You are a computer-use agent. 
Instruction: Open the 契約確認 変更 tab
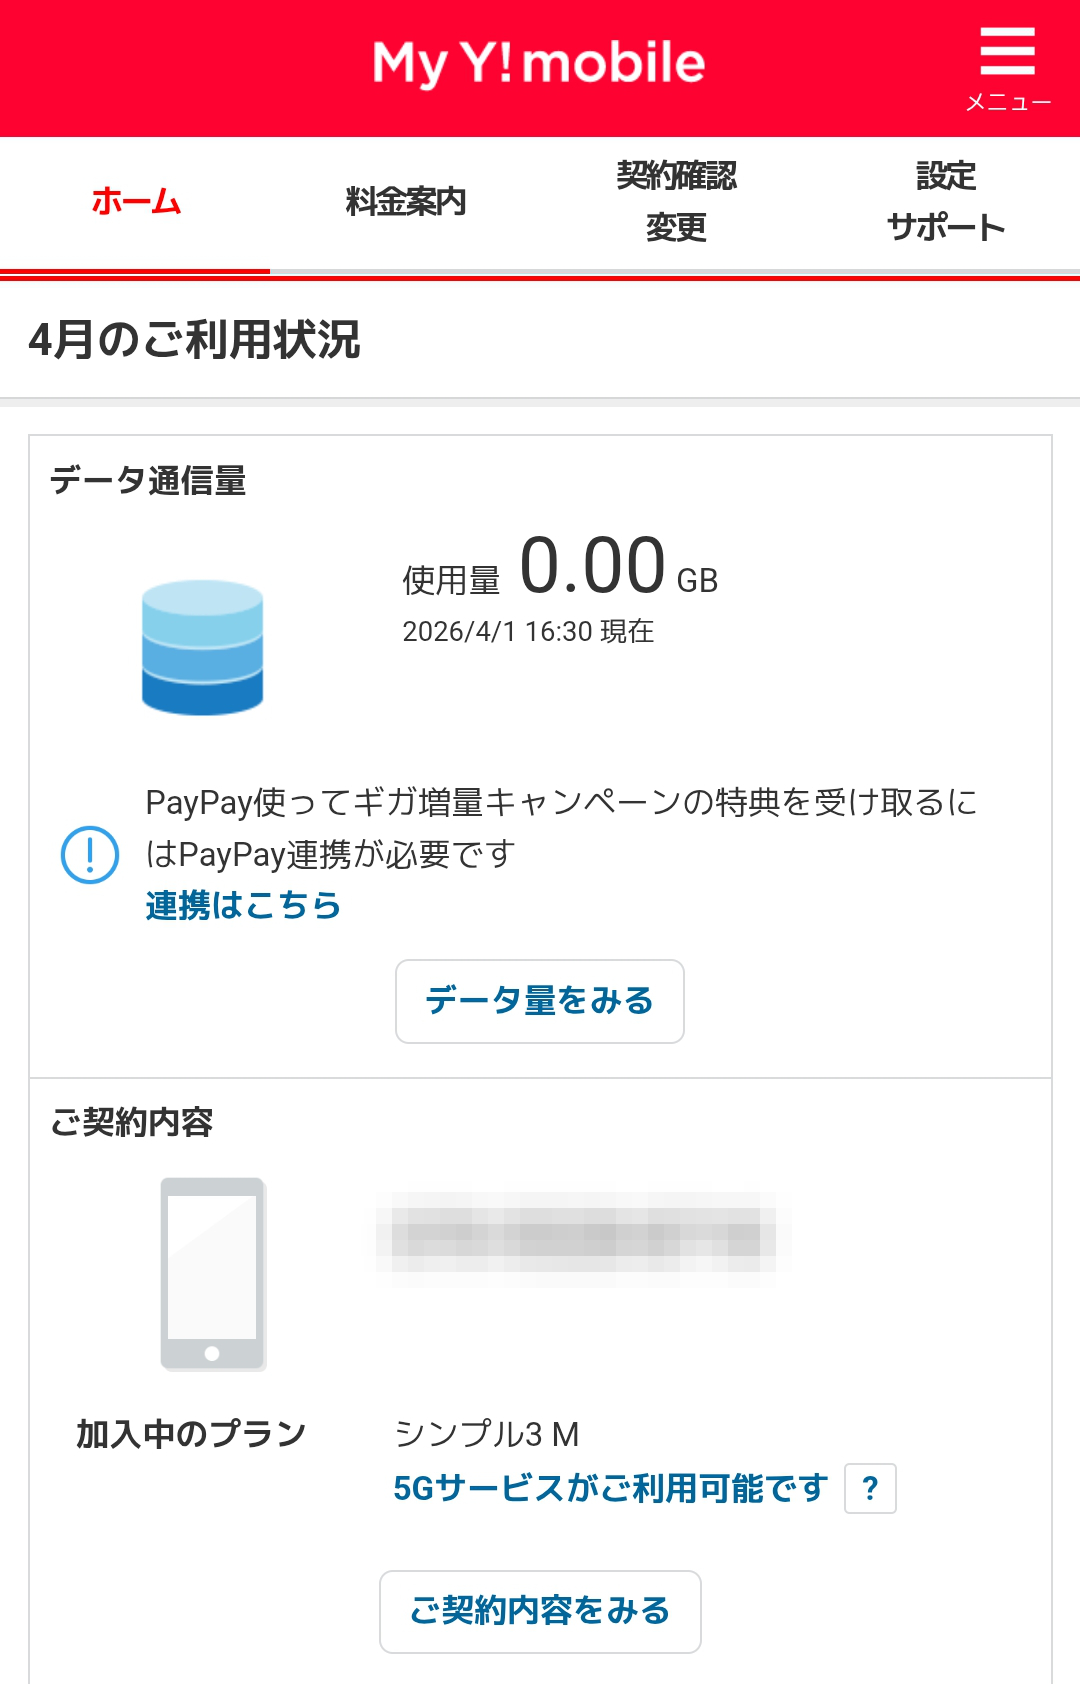pyautogui.click(x=676, y=202)
